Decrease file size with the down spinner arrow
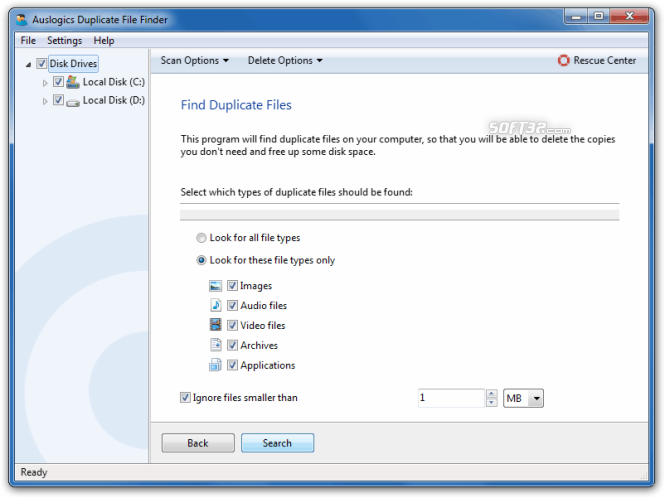 pos(492,403)
